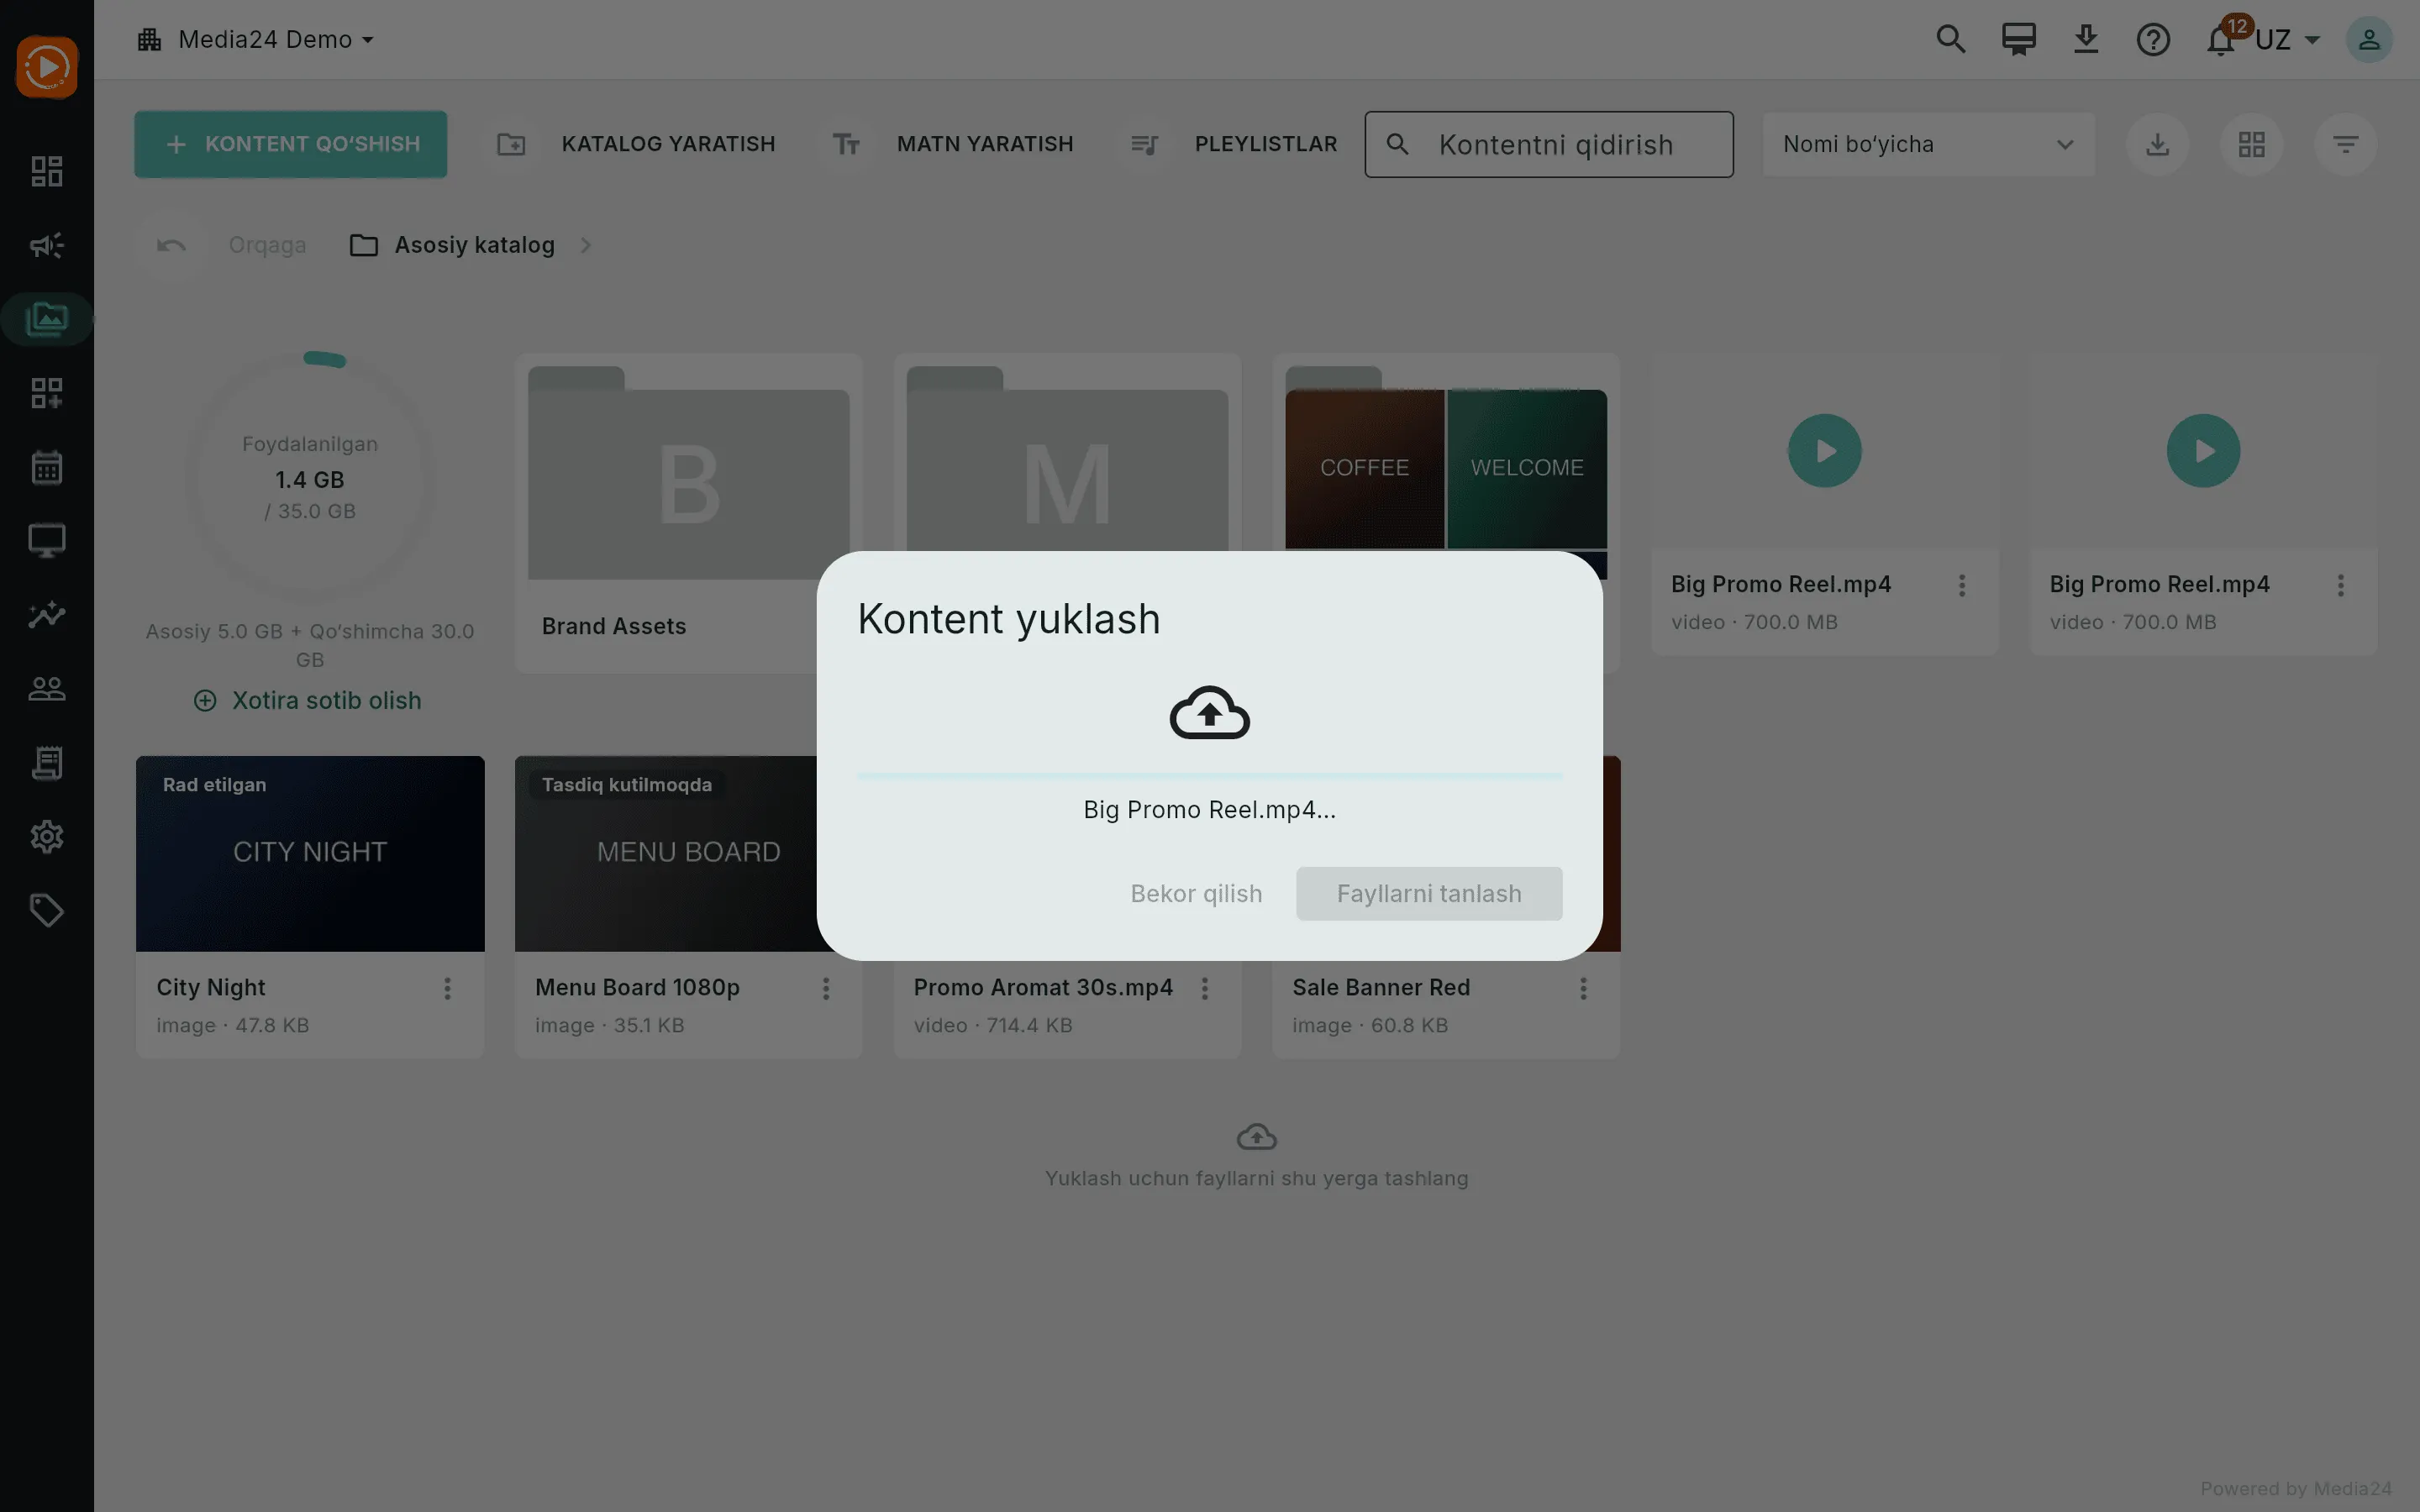Viewport: 2420px width, 1512px height.
Task: Open the calendar schedule icon in sidebar
Action: (x=47, y=467)
